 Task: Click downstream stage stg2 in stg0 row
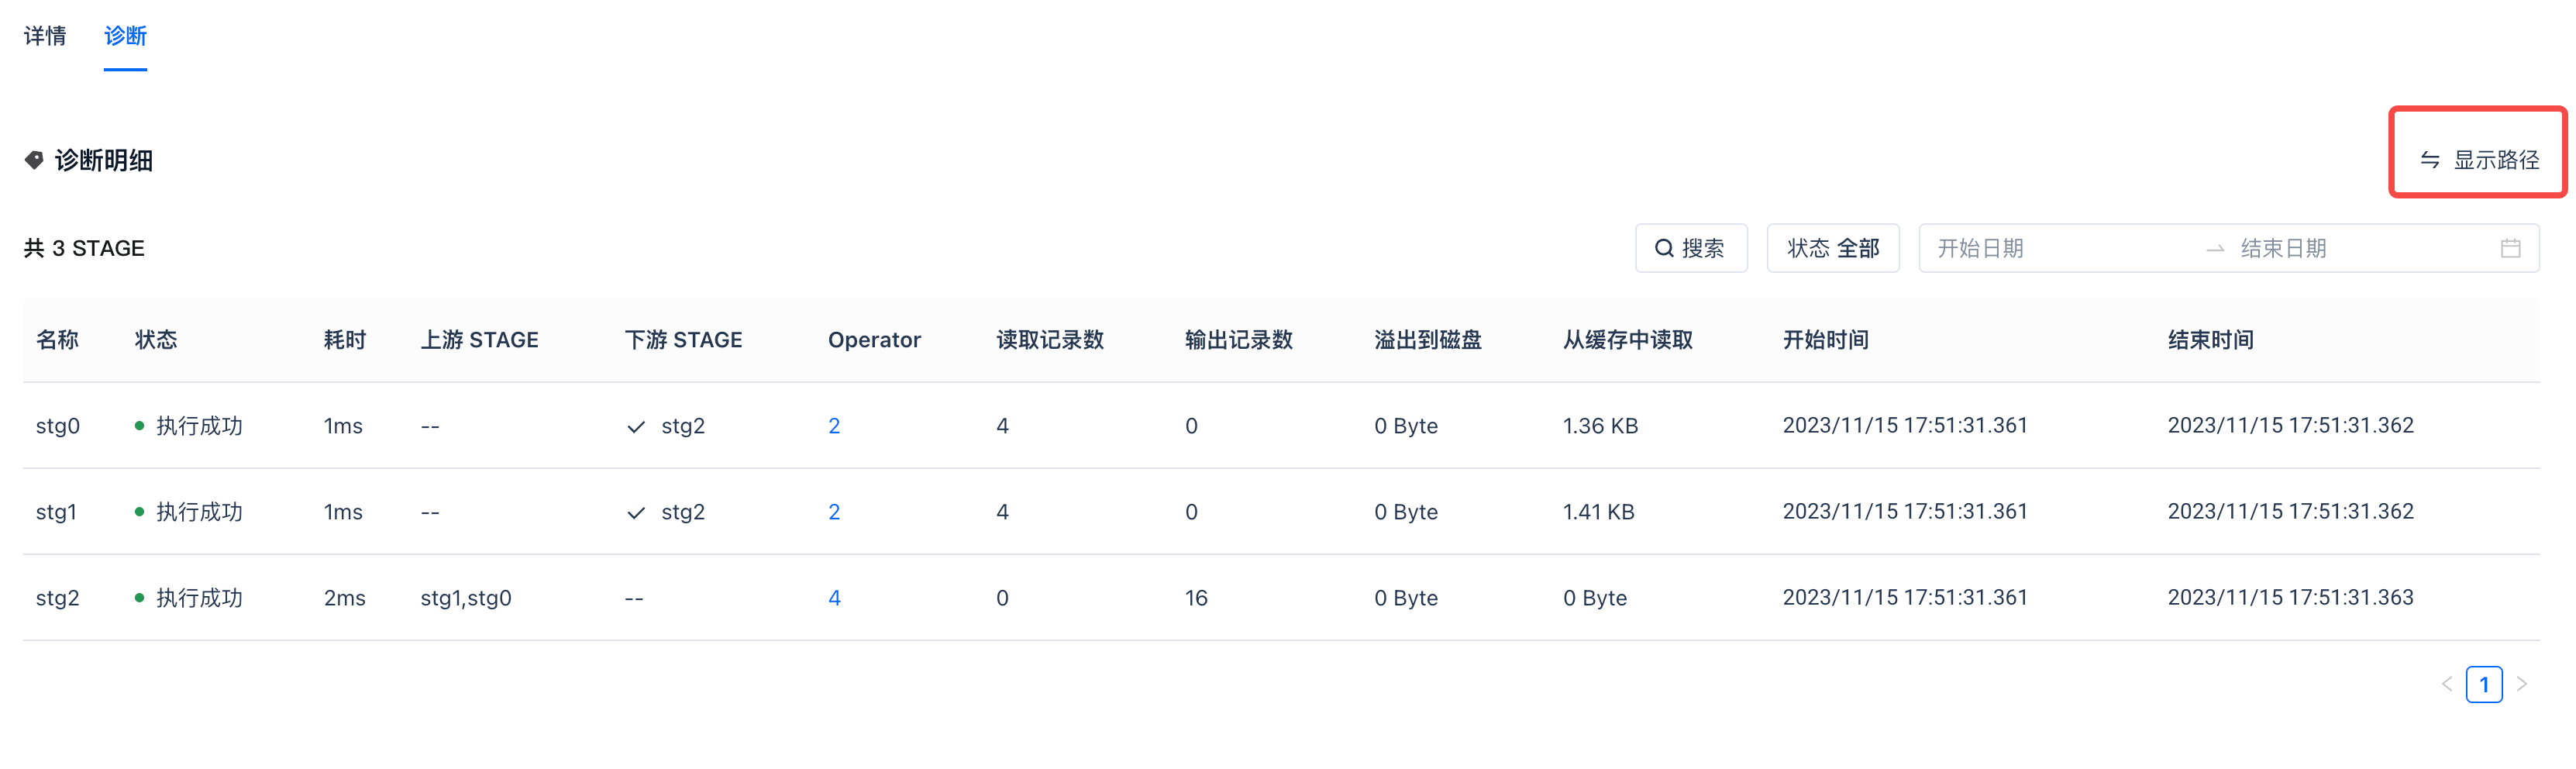[683, 426]
